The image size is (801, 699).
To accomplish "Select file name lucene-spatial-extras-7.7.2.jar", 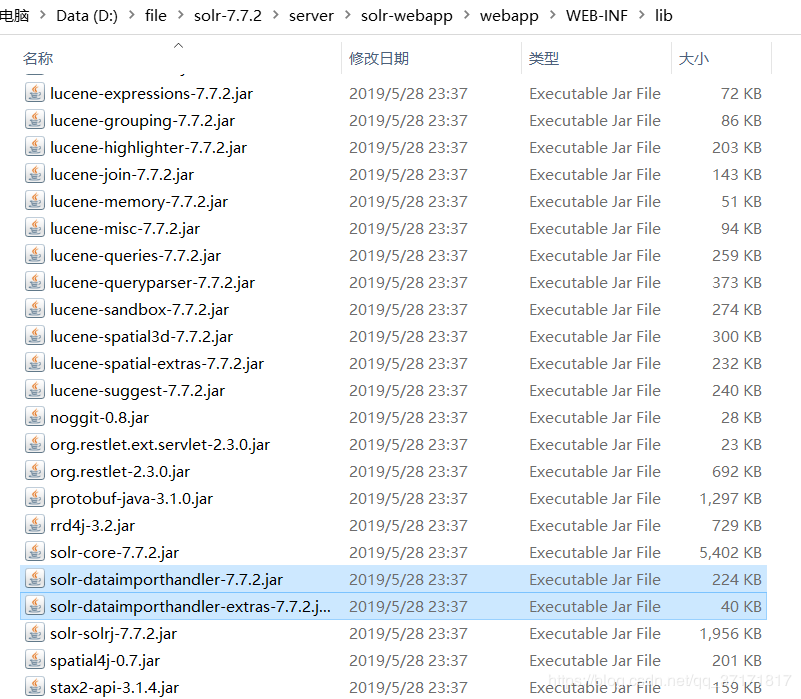I will [x=157, y=364].
